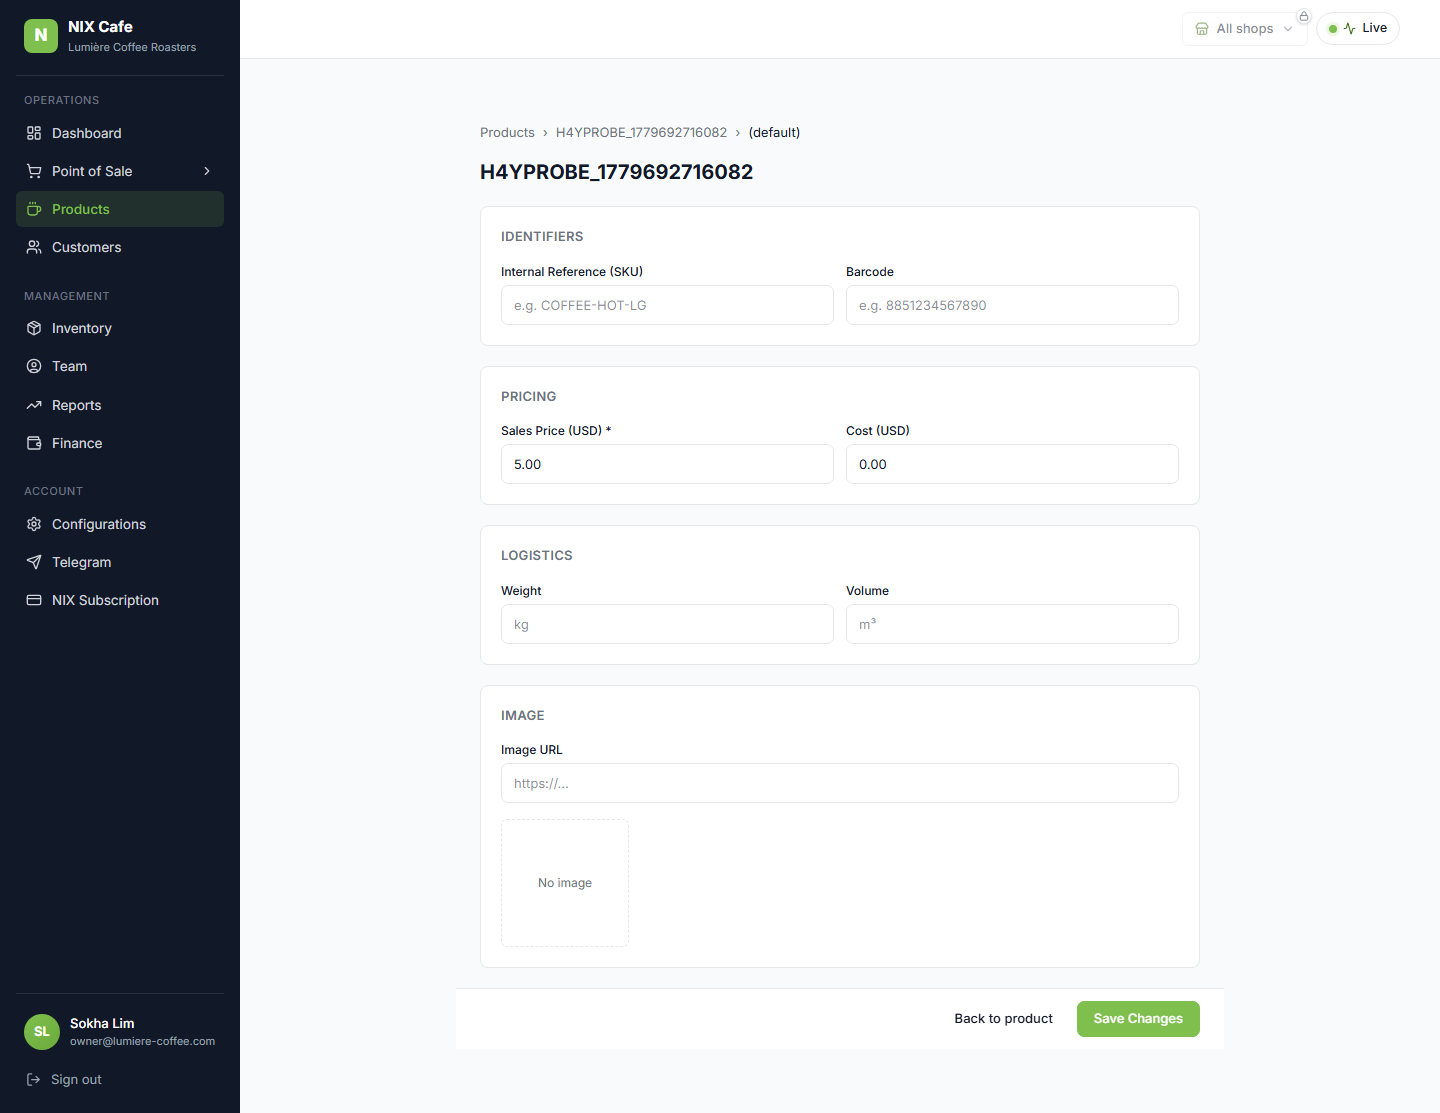This screenshot has height=1113, width=1440.
Task: Click the Point of Sale cart icon
Action: click(x=34, y=171)
